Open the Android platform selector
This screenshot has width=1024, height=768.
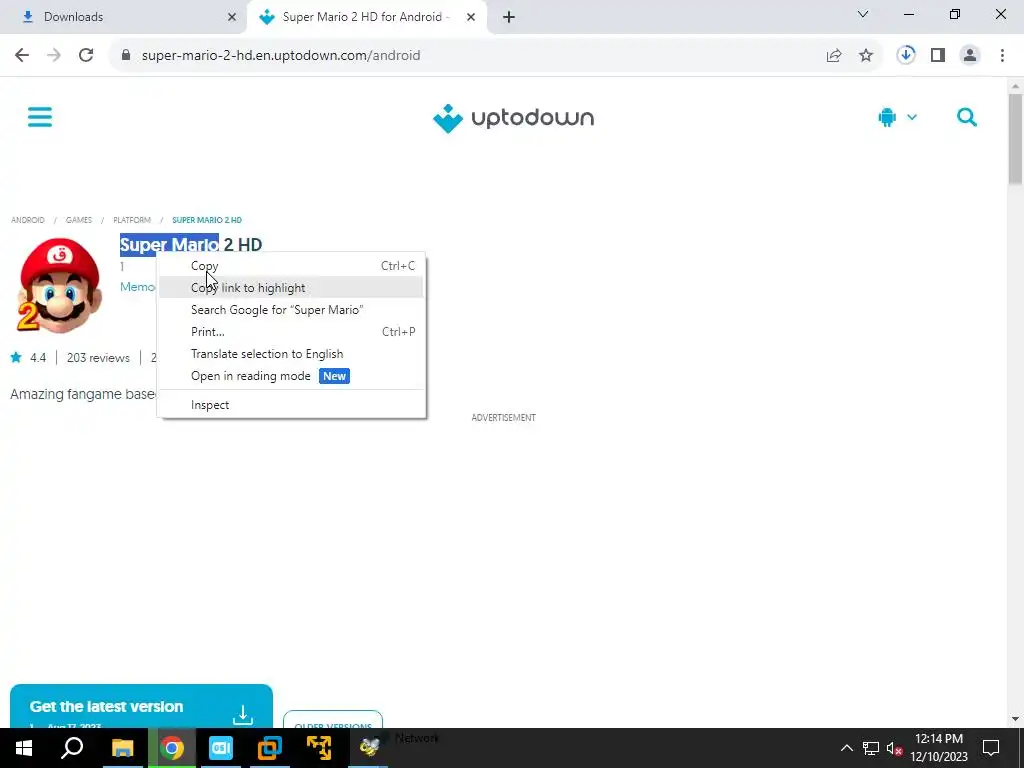(897, 118)
